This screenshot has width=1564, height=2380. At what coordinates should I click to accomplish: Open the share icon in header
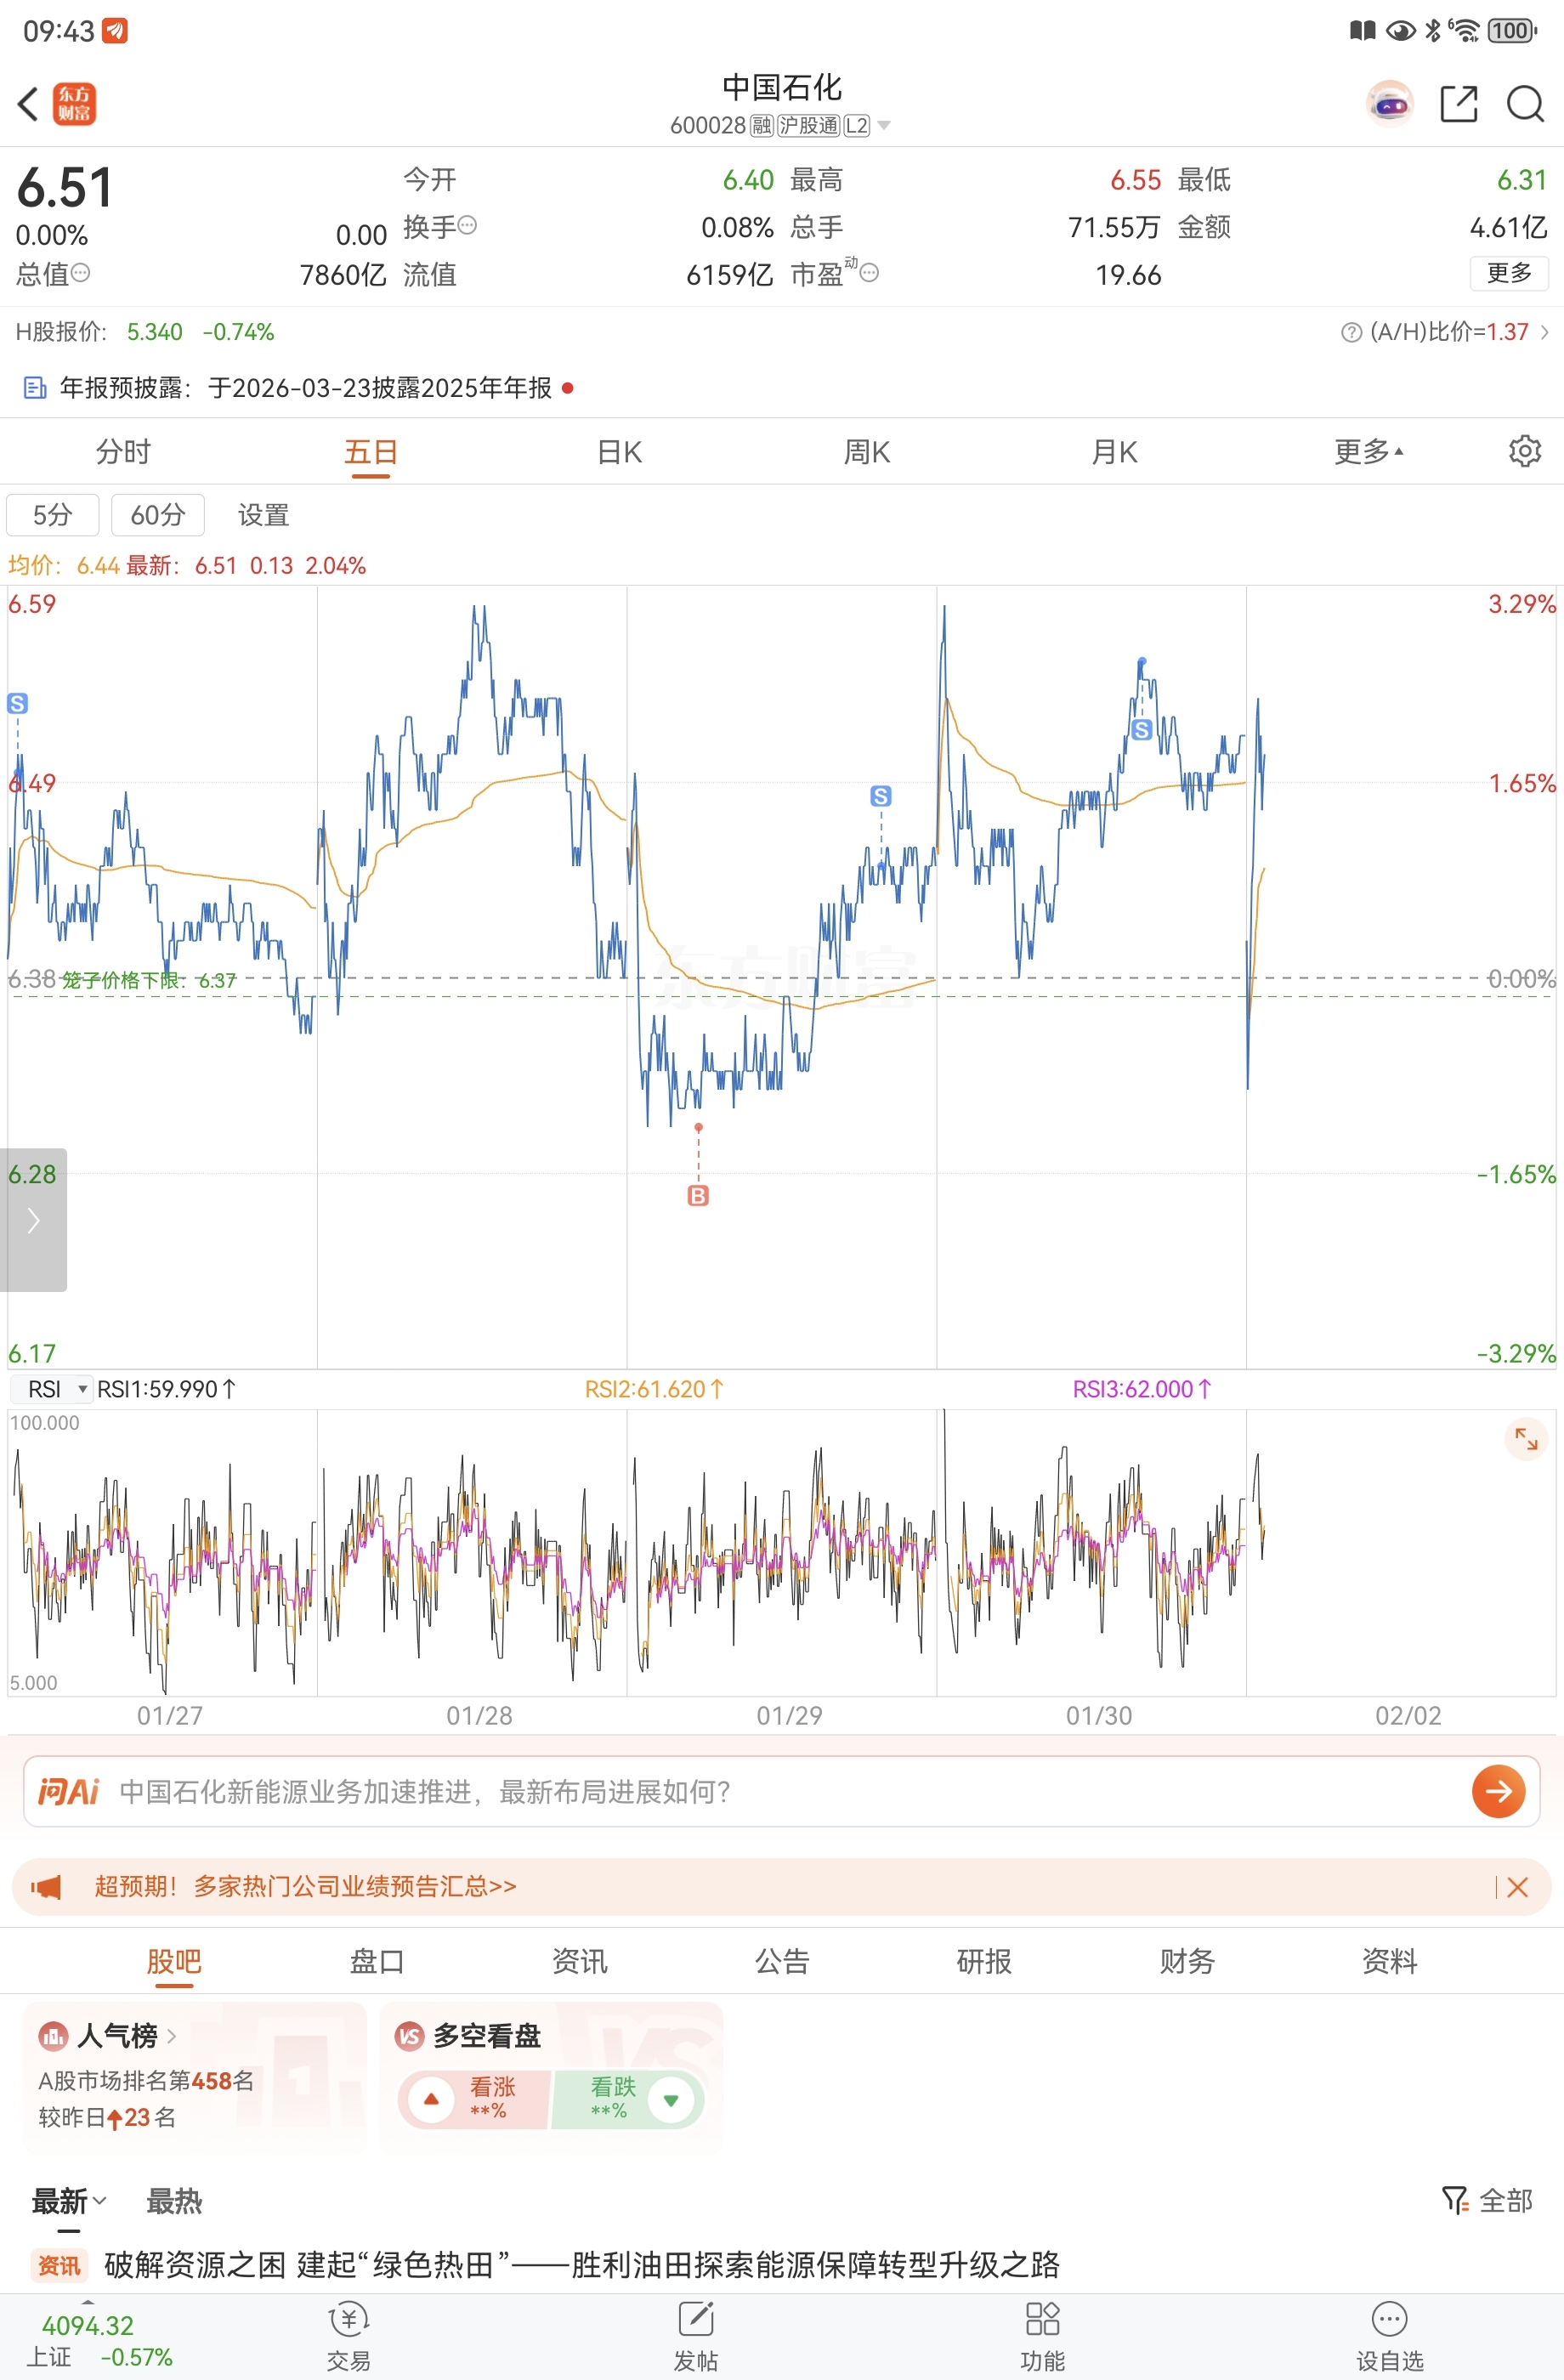tap(1458, 104)
